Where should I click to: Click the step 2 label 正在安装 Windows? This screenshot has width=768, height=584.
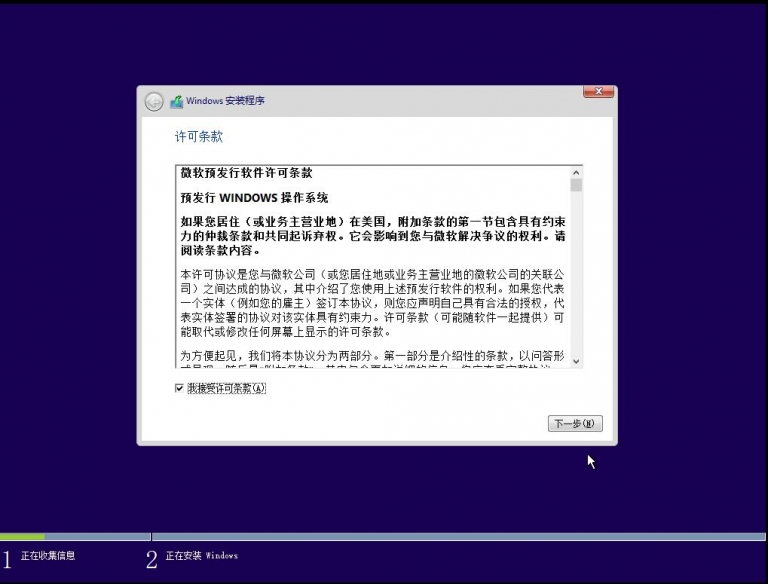tap(201, 556)
